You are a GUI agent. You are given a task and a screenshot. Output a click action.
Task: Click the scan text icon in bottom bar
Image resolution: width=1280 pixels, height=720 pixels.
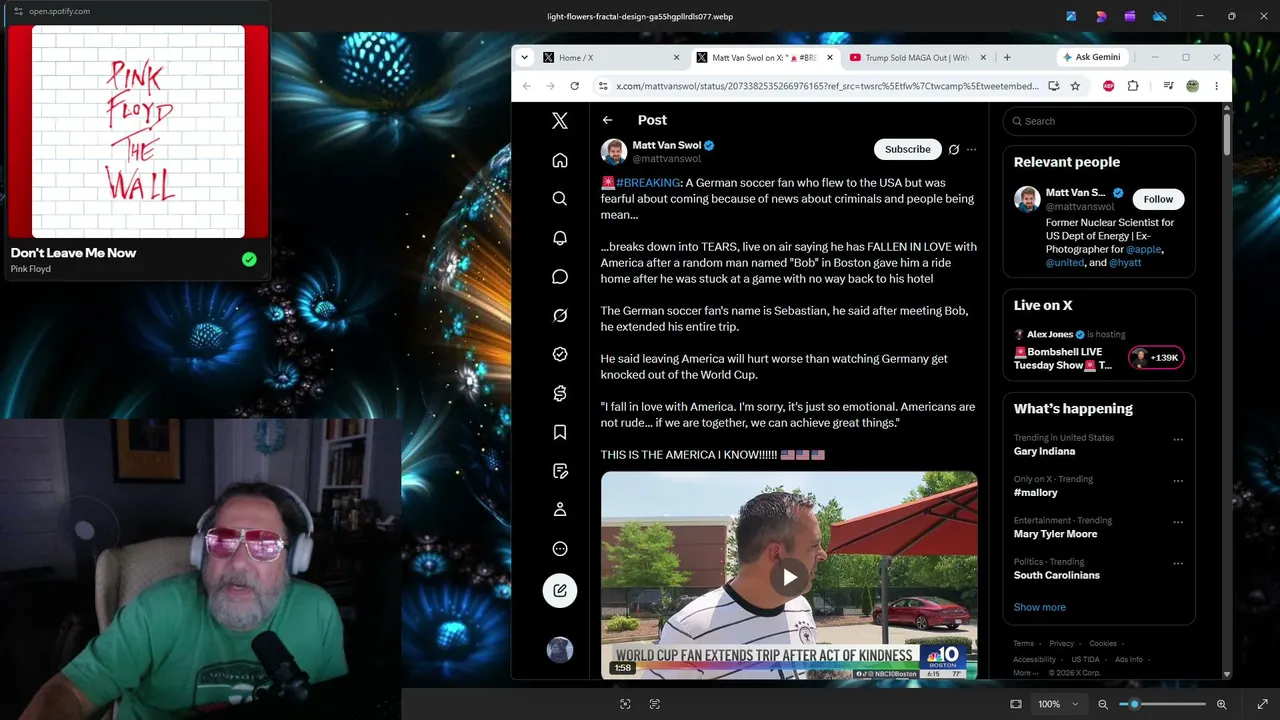point(655,704)
